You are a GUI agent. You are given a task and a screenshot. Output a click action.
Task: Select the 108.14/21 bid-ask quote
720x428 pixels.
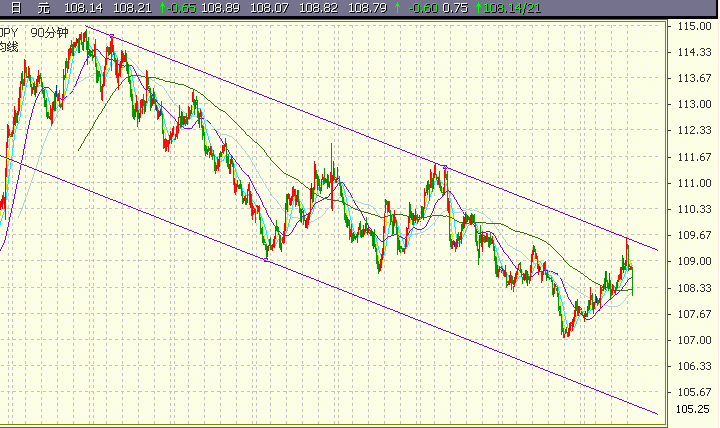[x=512, y=8]
